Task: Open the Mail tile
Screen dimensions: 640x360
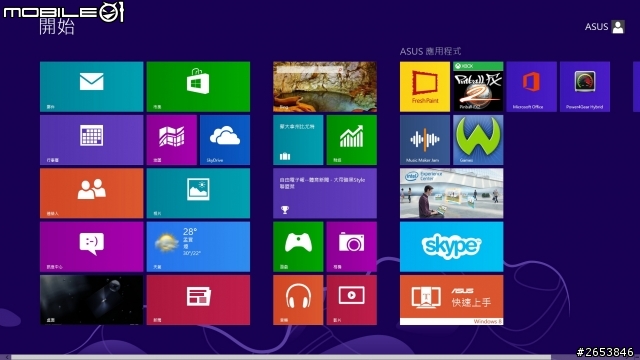Action: tap(91, 87)
